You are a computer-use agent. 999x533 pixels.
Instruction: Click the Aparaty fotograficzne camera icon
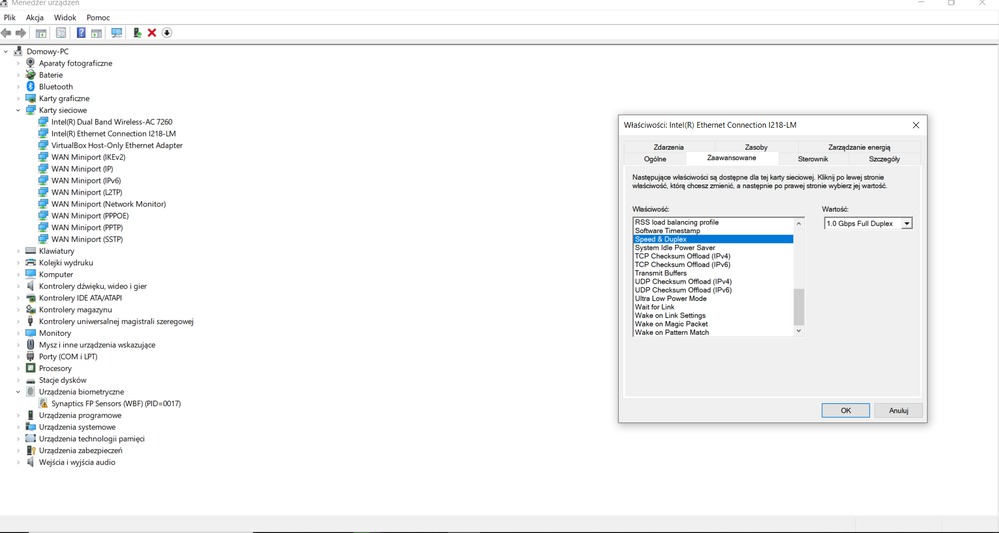click(30, 63)
